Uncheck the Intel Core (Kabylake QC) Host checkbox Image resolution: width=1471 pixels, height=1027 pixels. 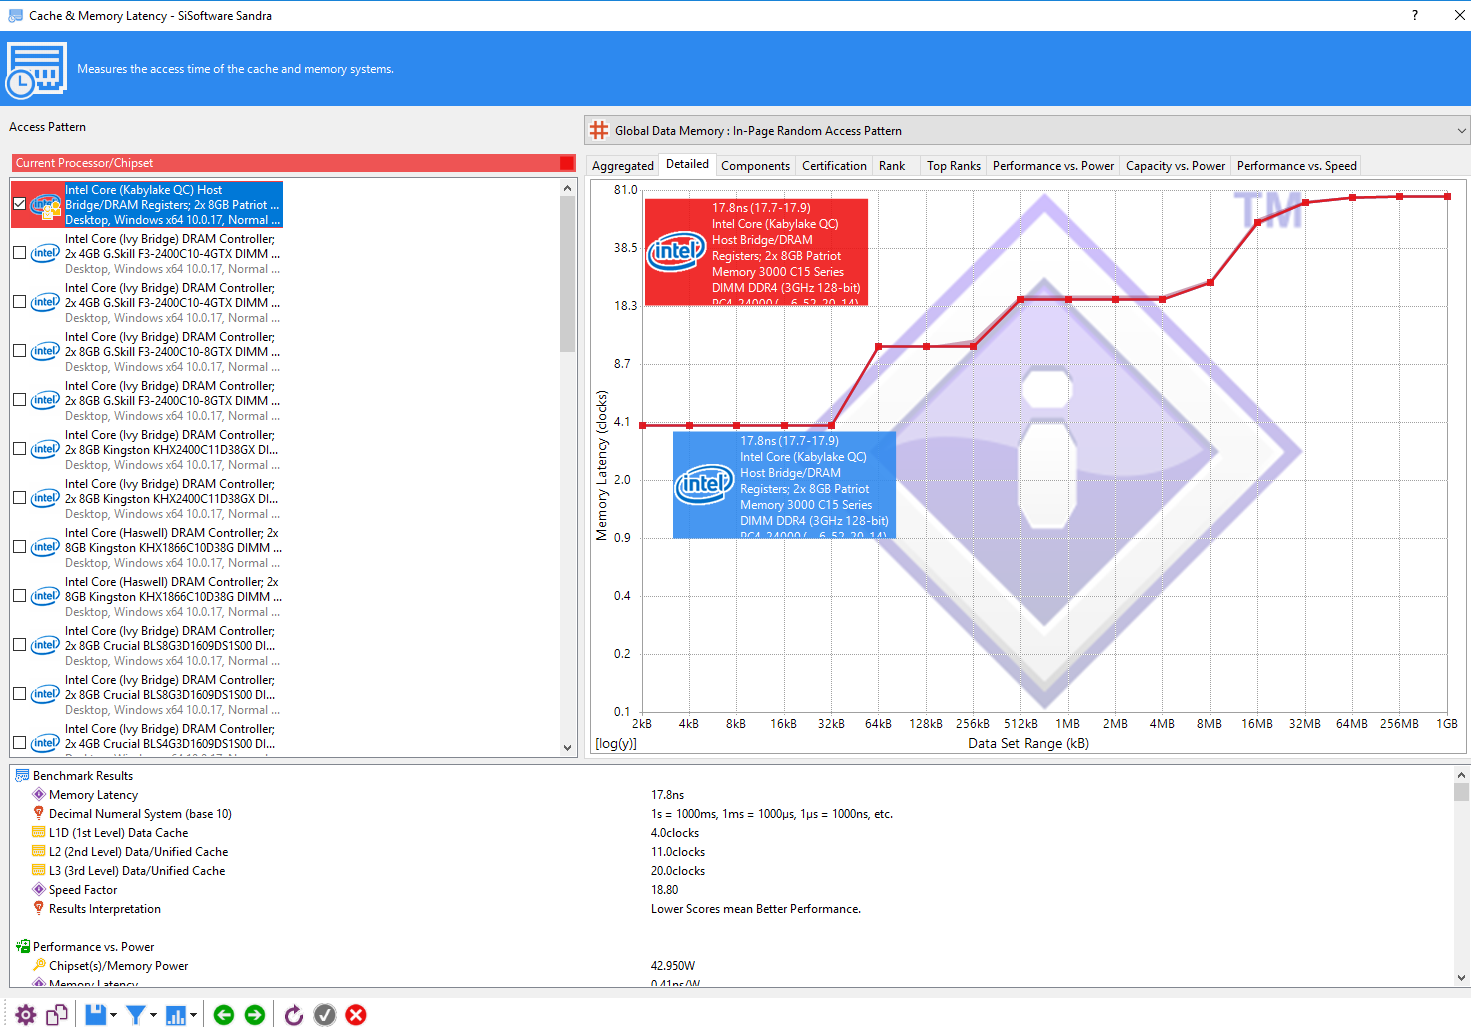click(x=19, y=204)
